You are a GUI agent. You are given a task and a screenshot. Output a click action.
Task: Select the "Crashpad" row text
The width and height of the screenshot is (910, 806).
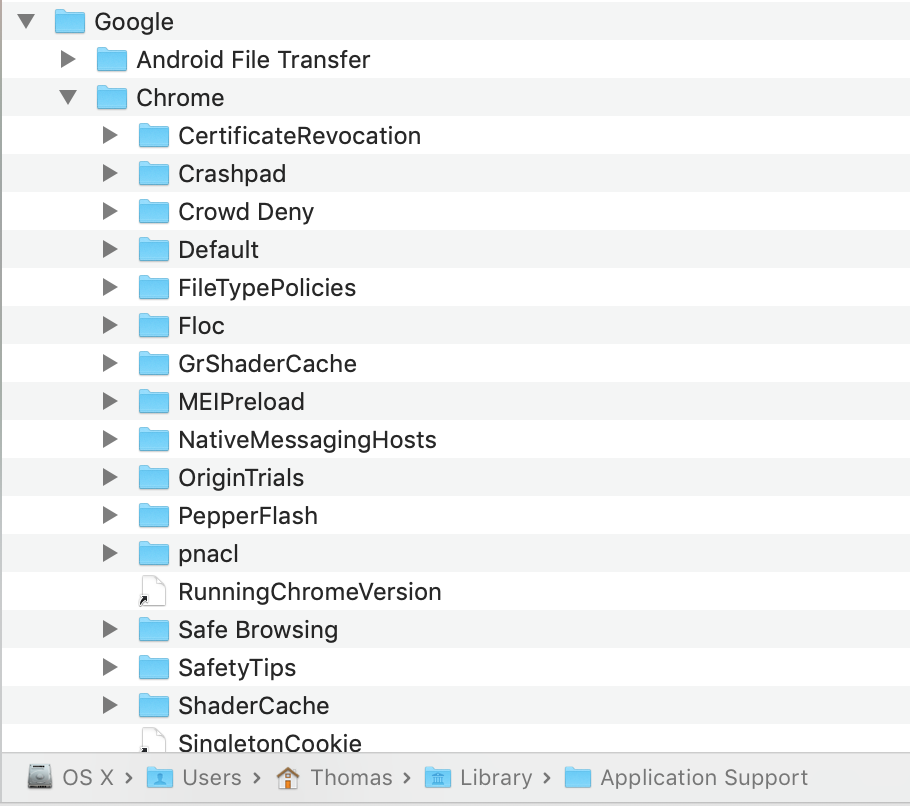(232, 174)
